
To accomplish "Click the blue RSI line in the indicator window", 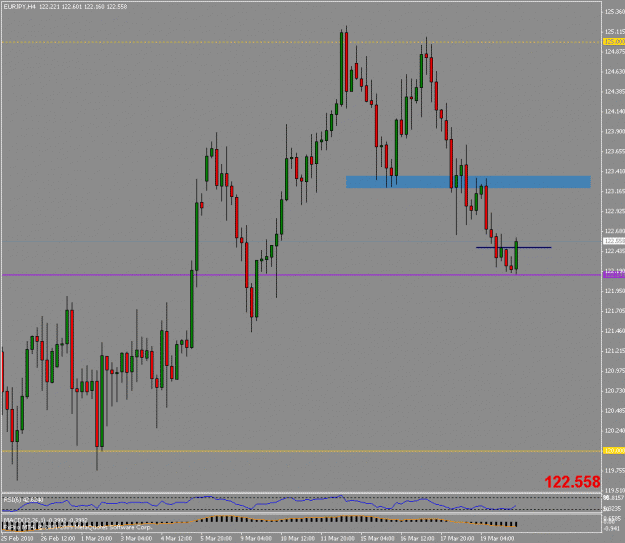I will click(x=259, y=503).
